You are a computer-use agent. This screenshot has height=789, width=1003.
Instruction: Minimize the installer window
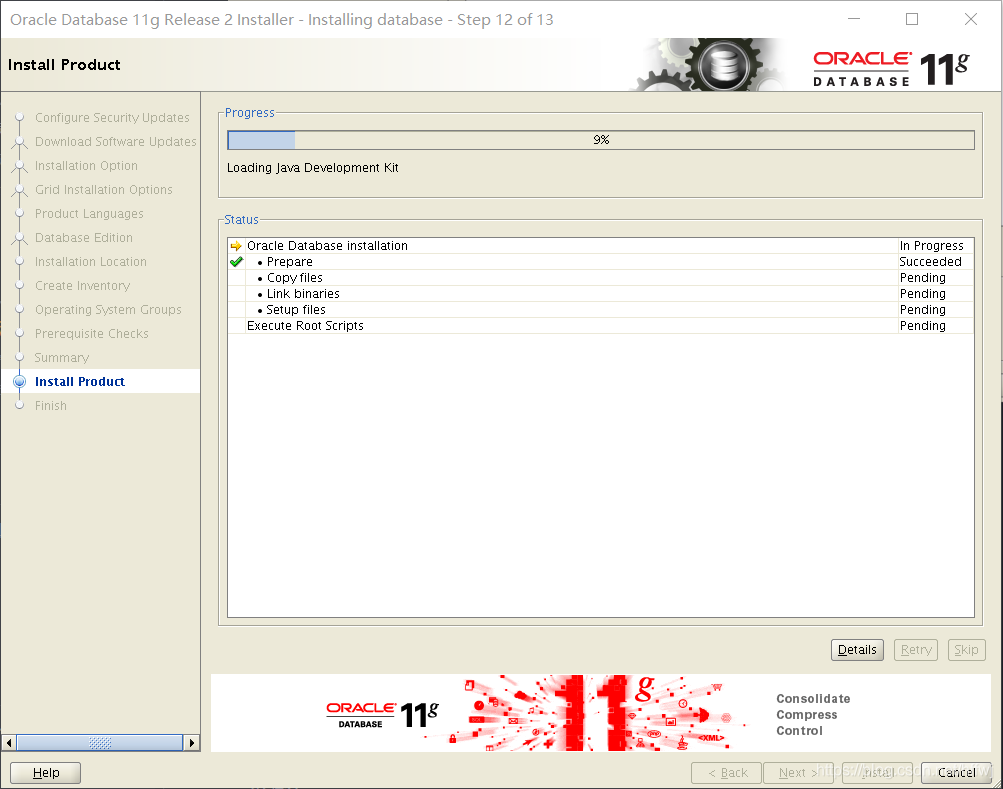pyautogui.click(x=854, y=19)
